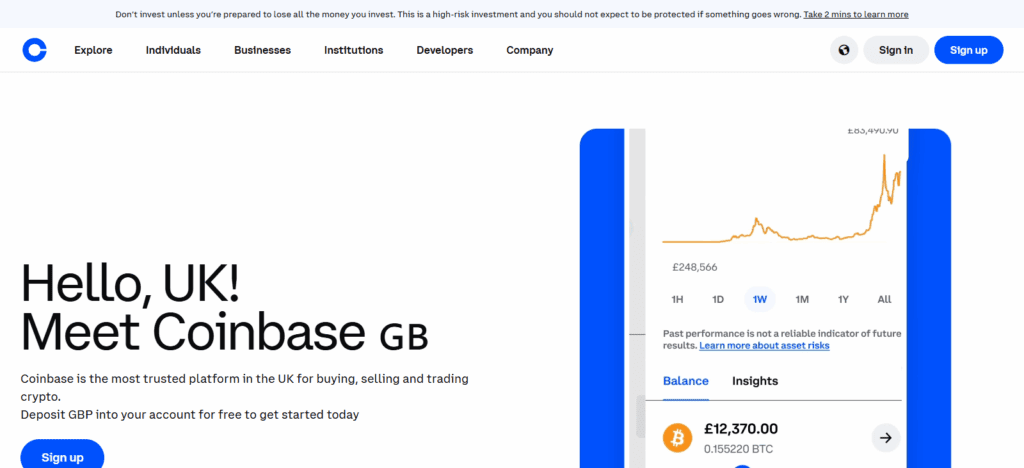1024x468 pixels.
Task: Click the 'Don't invest unless' risk warning text
Action: (x=458, y=14)
